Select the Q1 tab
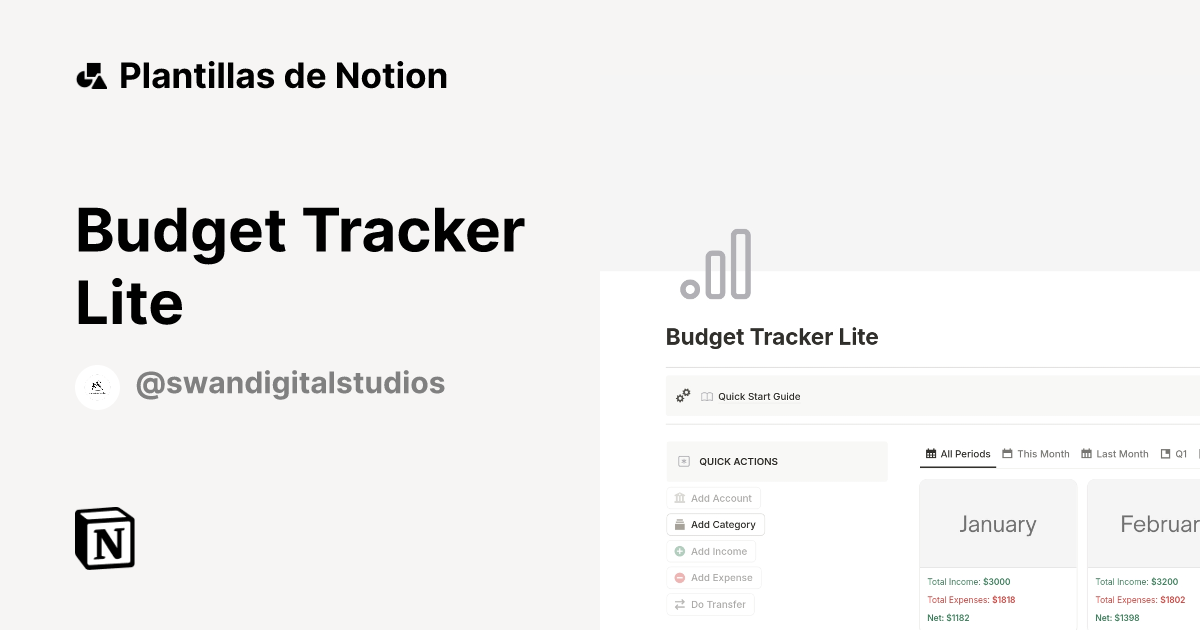Image resolution: width=1200 pixels, height=630 pixels. click(x=1177, y=453)
